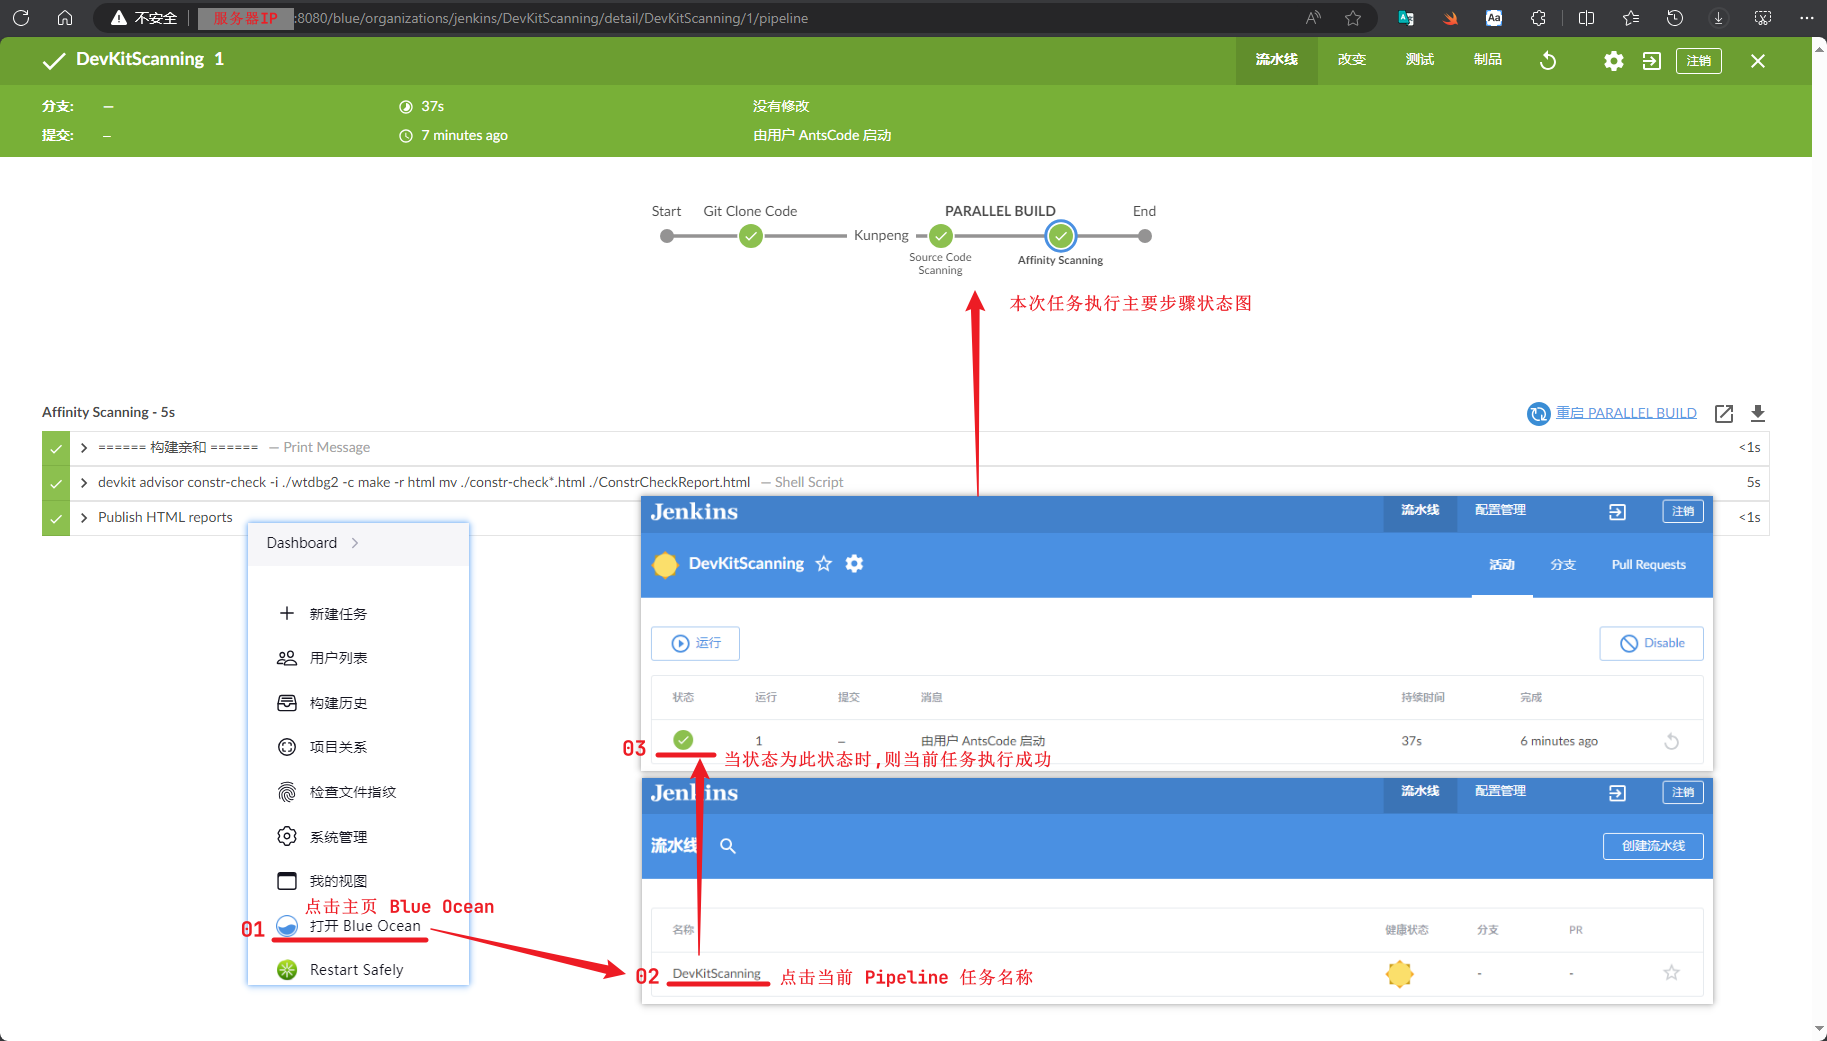Click 配置管理 in upper Jenkins panel
This screenshot has width=1827, height=1041.
1500,510
